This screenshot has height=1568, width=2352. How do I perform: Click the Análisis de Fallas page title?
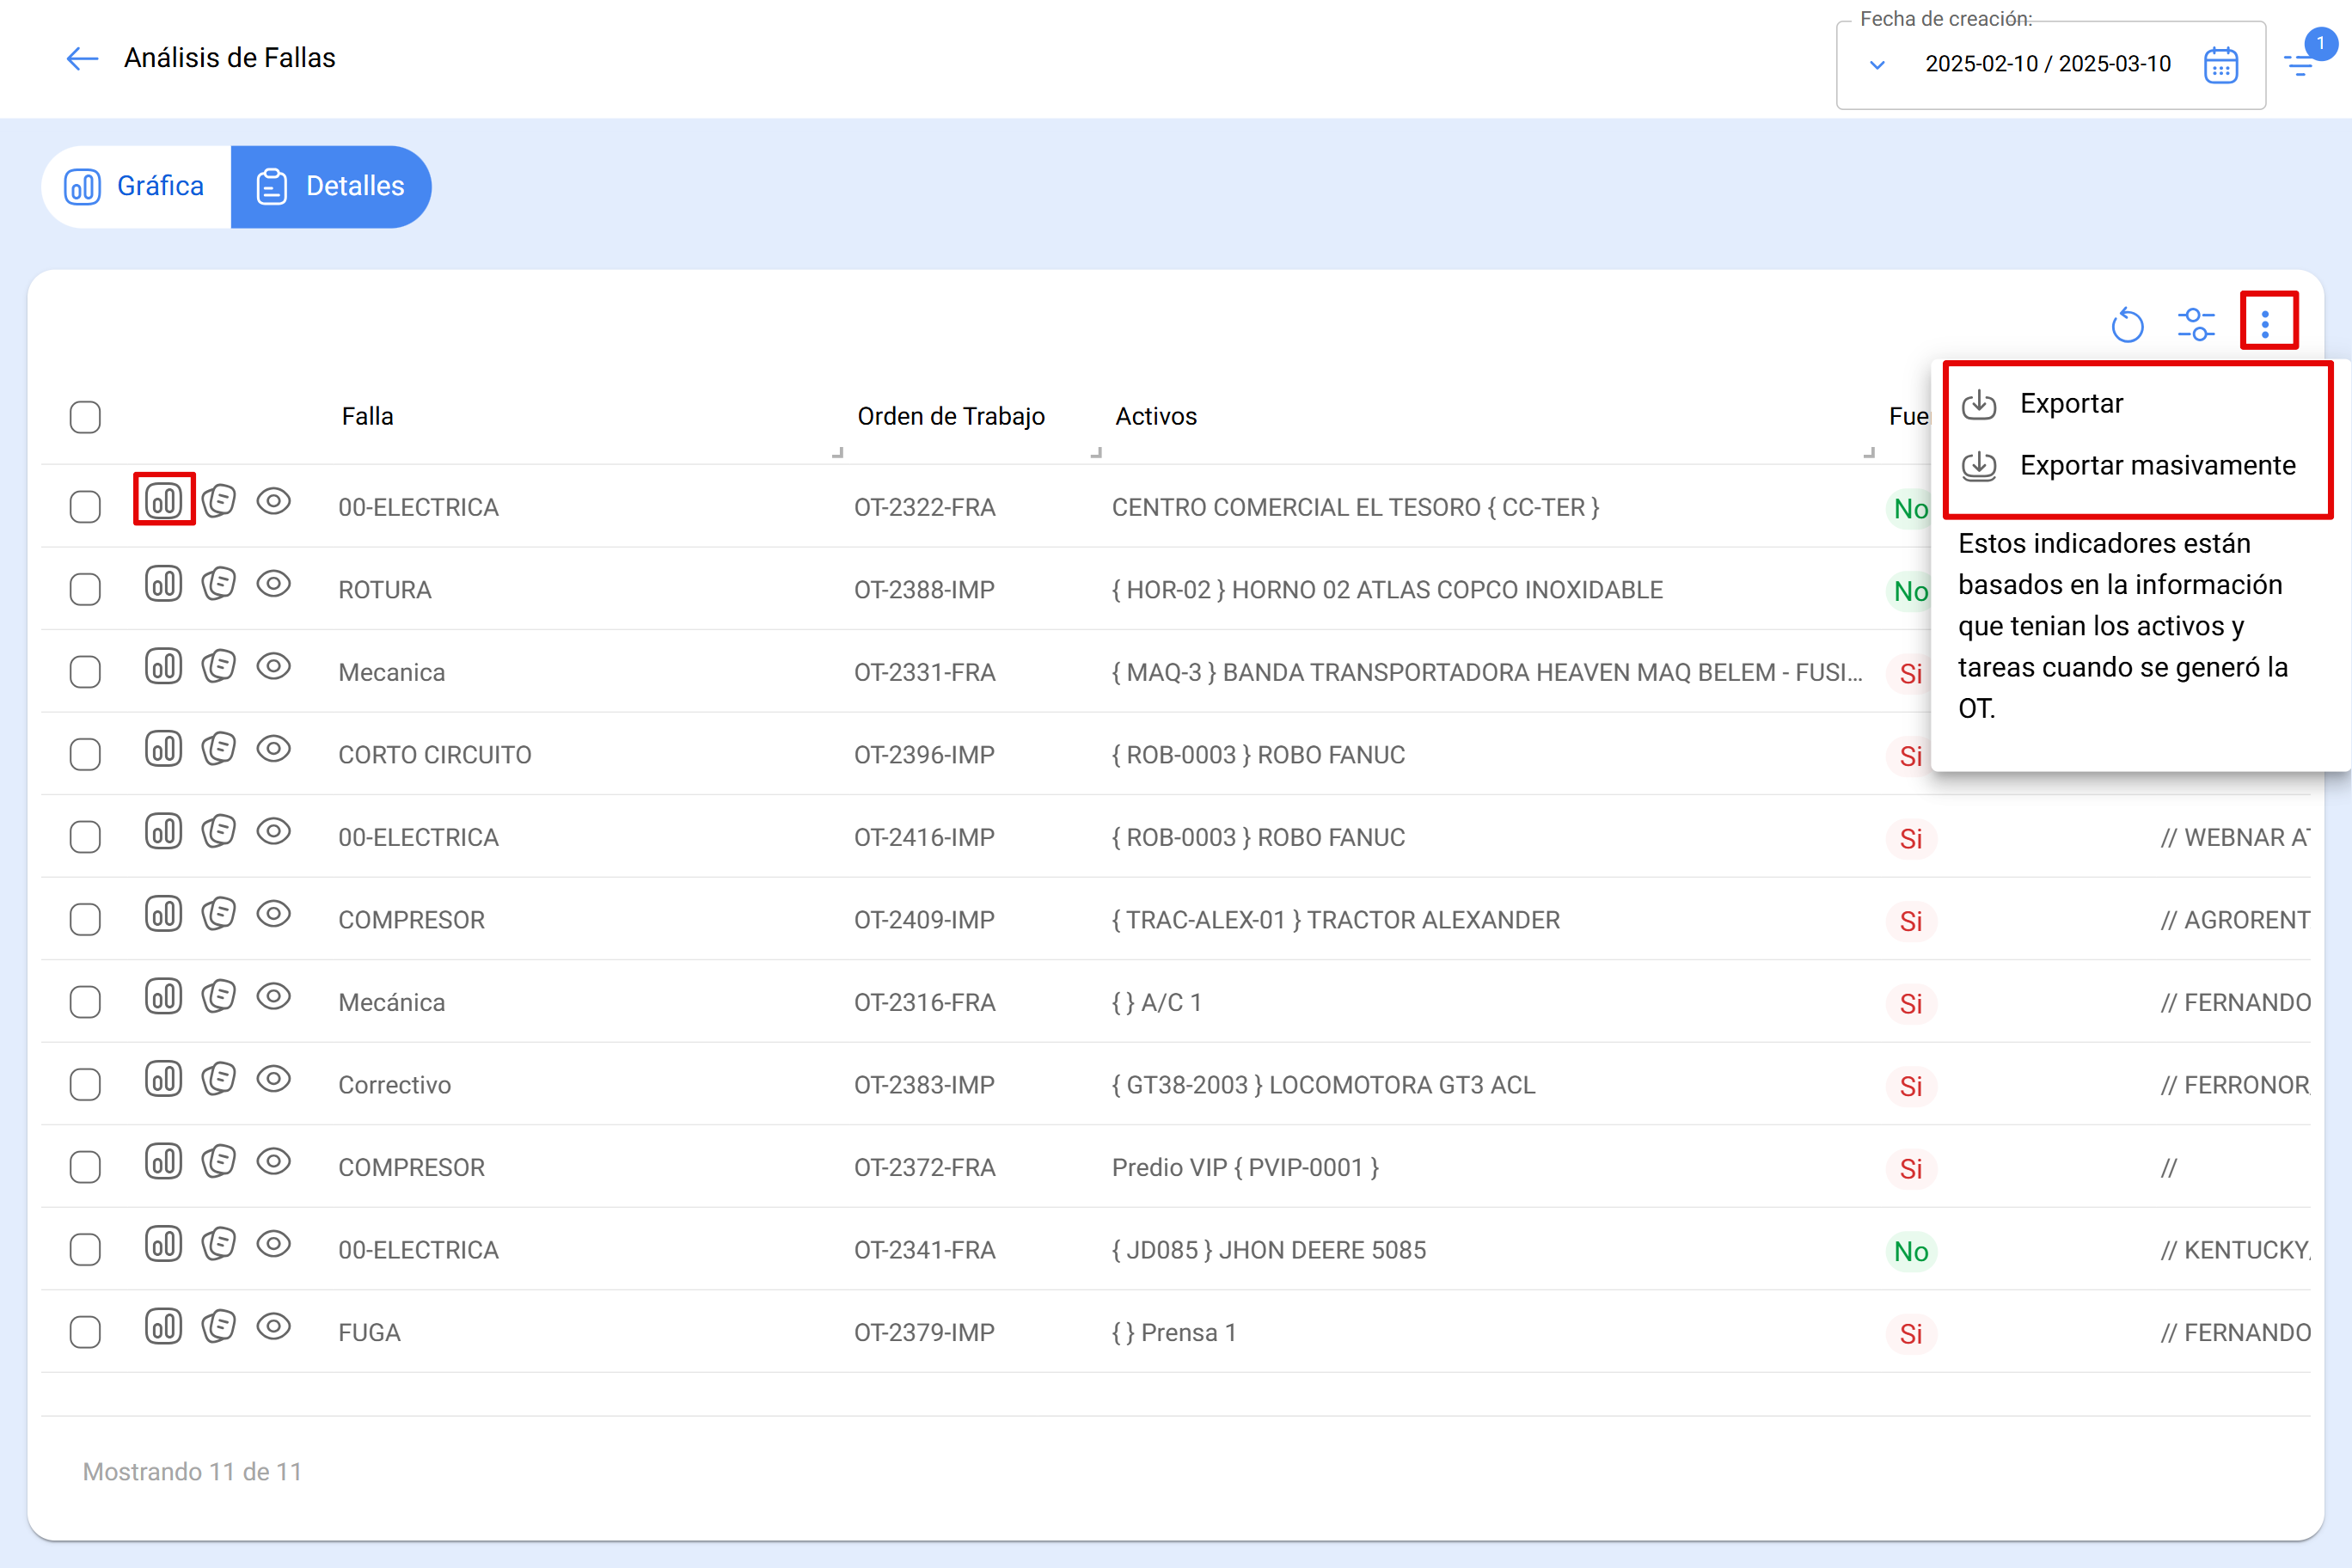point(229,58)
